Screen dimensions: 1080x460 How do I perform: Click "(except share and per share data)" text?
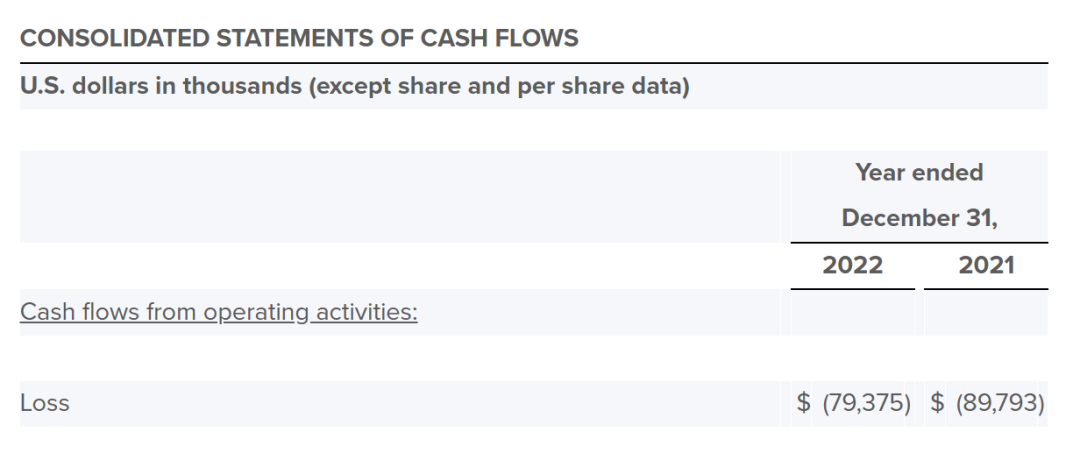click(498, 86)
